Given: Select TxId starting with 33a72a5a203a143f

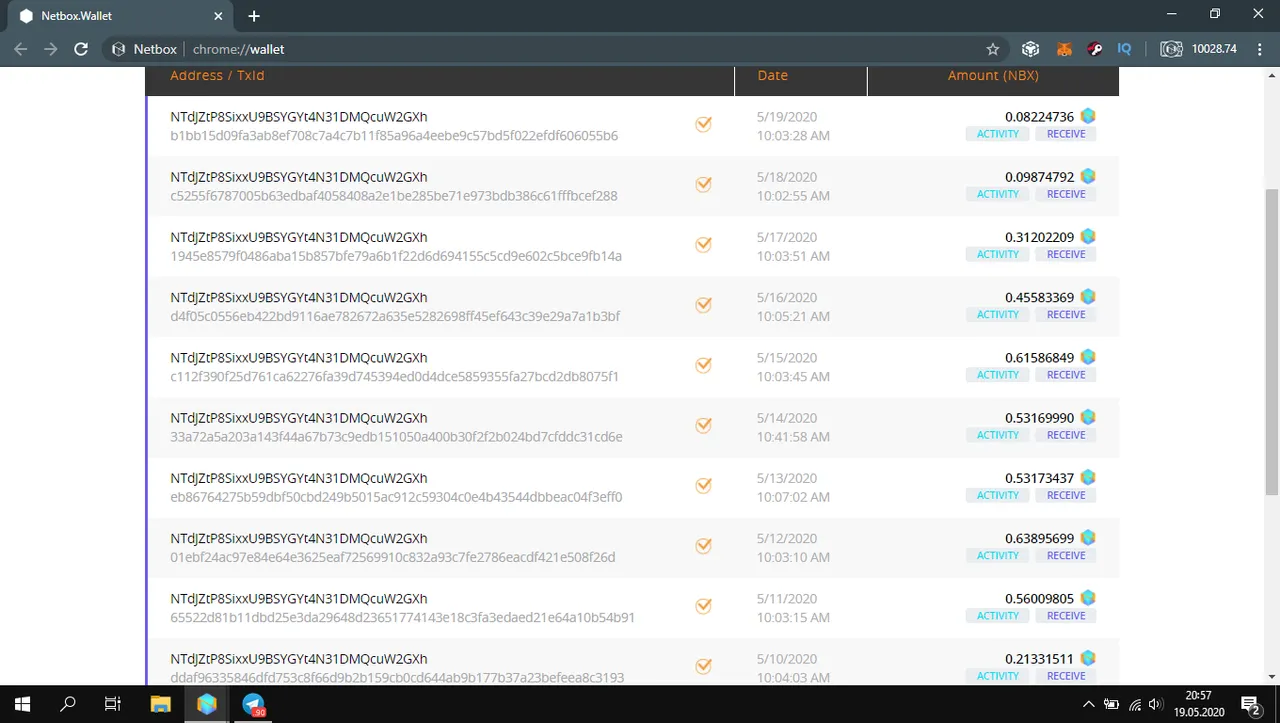Looking at the screenshot, I should point(396,437).
